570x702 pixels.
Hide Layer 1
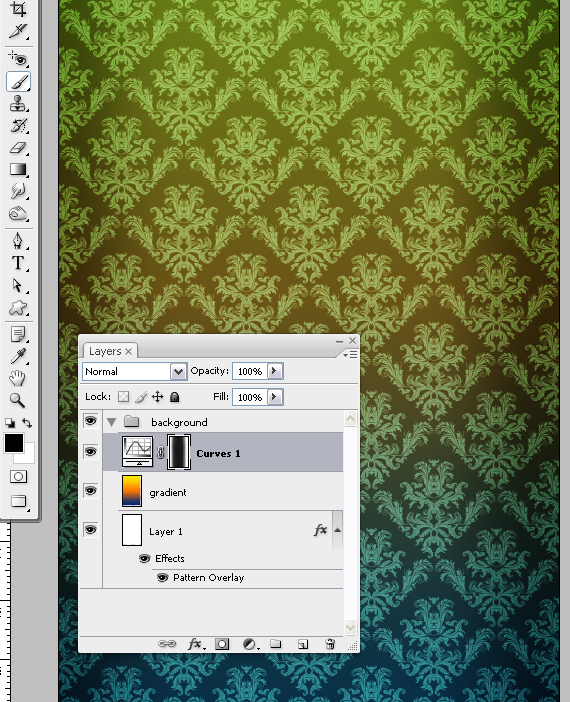[x=90, y=530]
